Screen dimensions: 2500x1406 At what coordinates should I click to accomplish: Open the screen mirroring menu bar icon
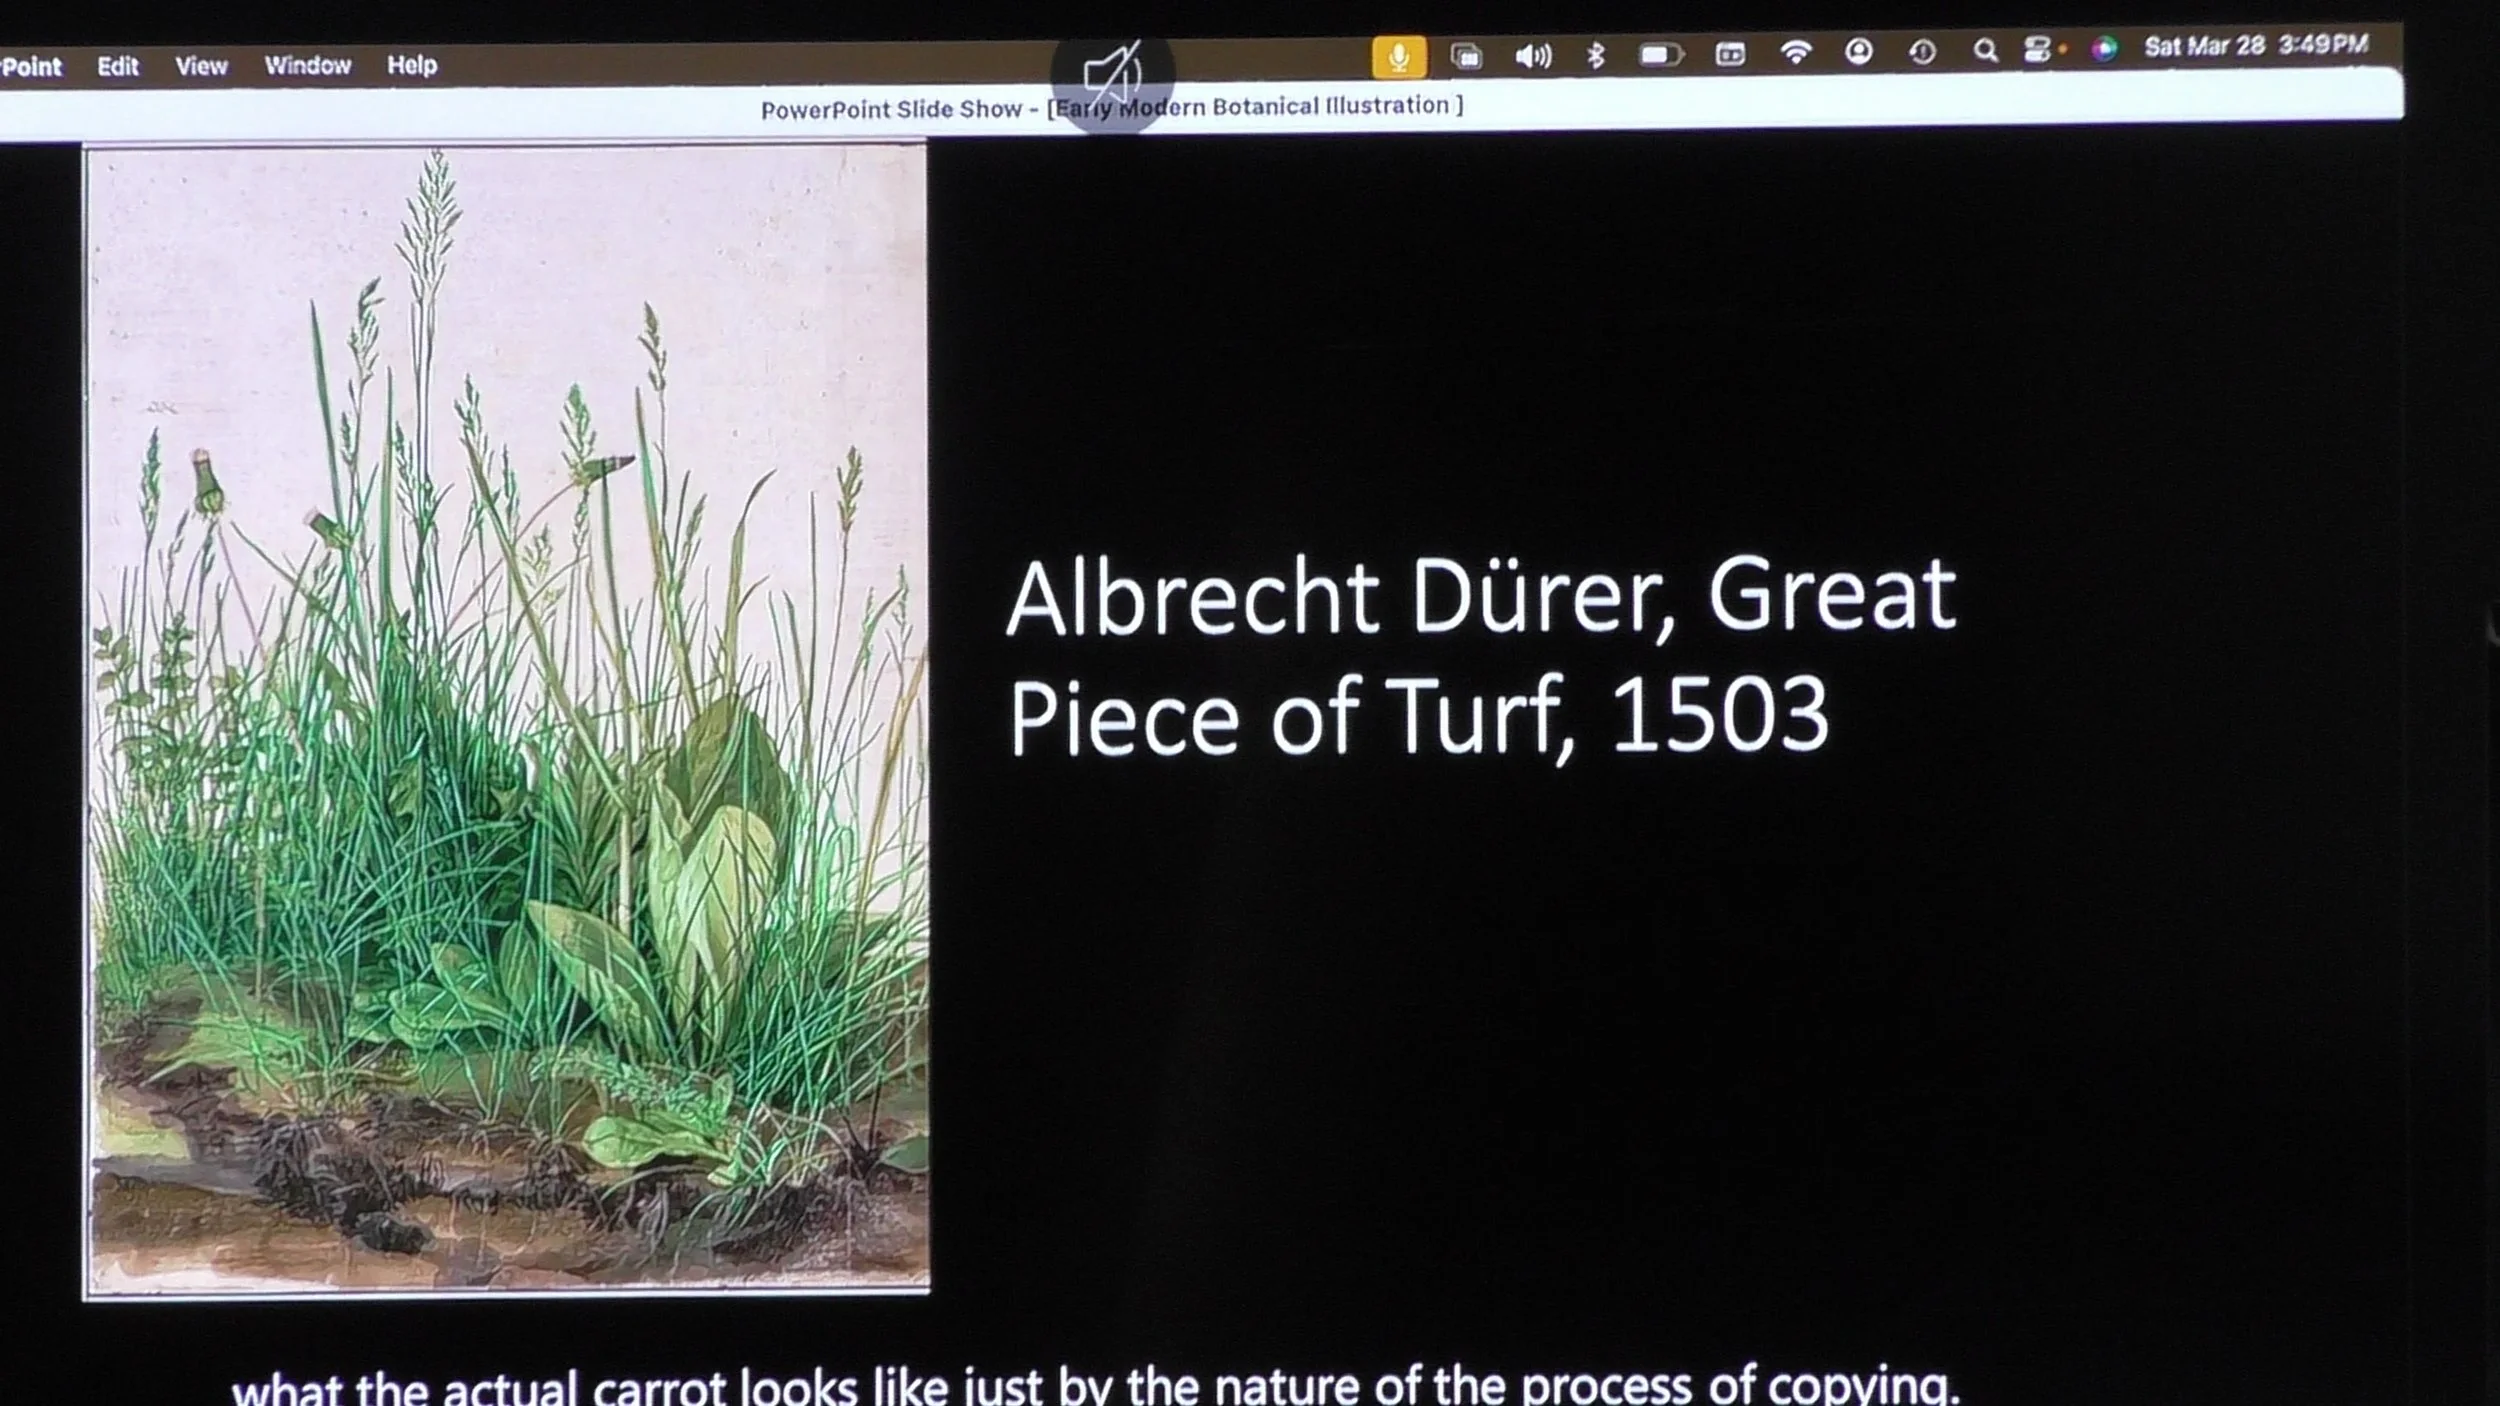tap(1466, 56)
